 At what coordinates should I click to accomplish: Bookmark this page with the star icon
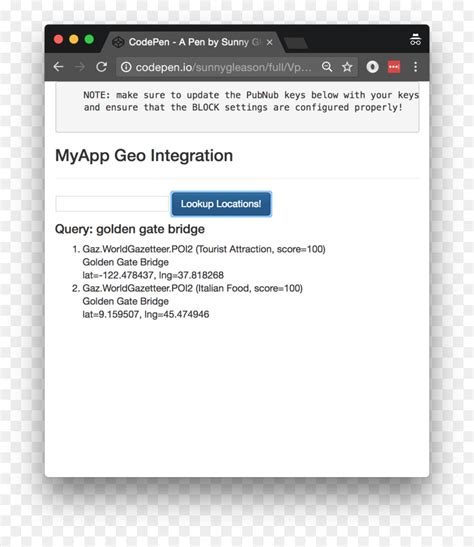click(x=347, y=67)
